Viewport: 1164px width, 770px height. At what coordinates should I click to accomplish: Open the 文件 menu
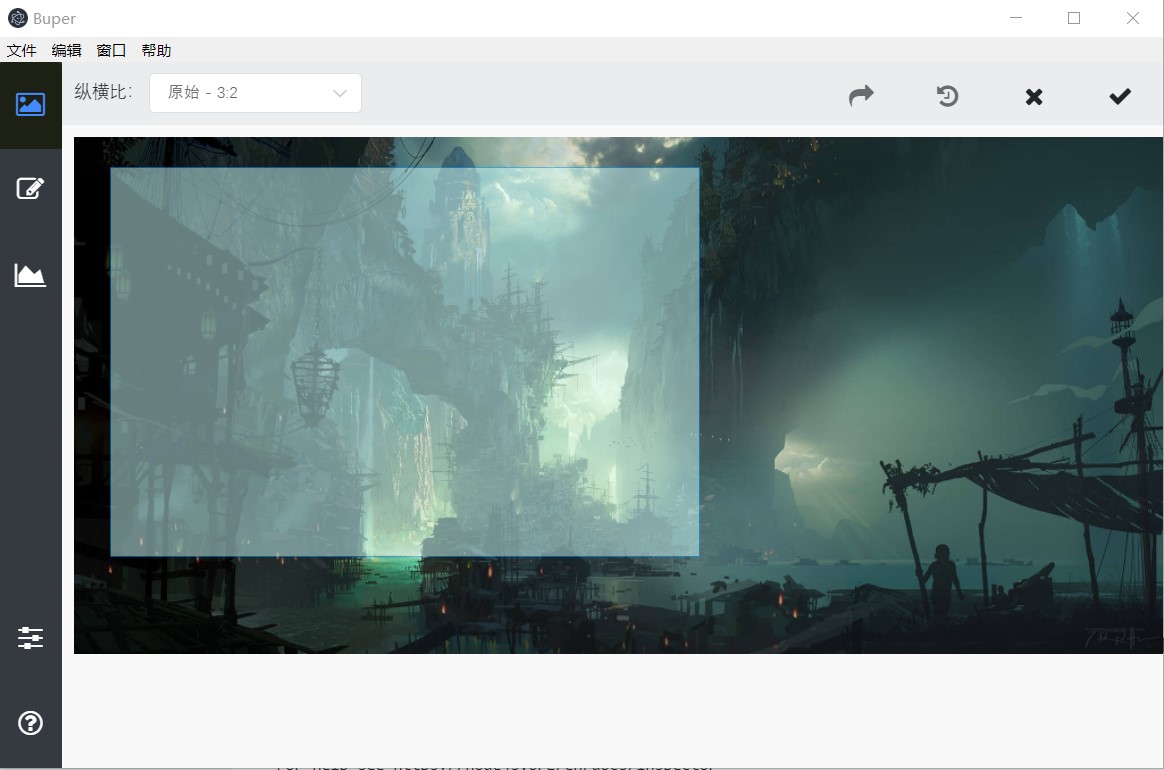[x=22, y=50]
